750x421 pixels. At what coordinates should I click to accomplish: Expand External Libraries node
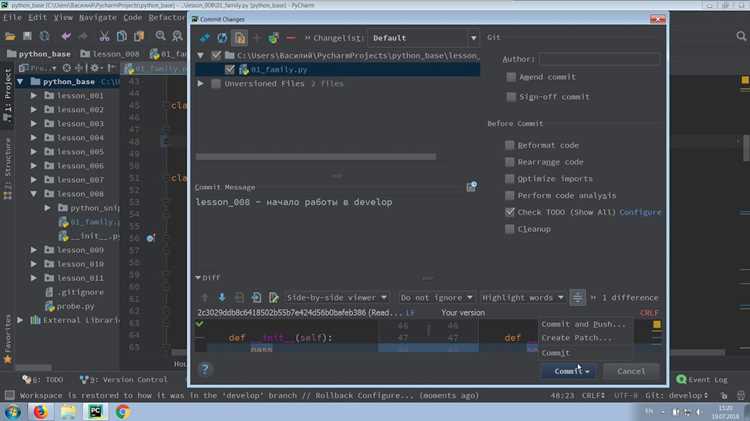[x=20, y=320]
